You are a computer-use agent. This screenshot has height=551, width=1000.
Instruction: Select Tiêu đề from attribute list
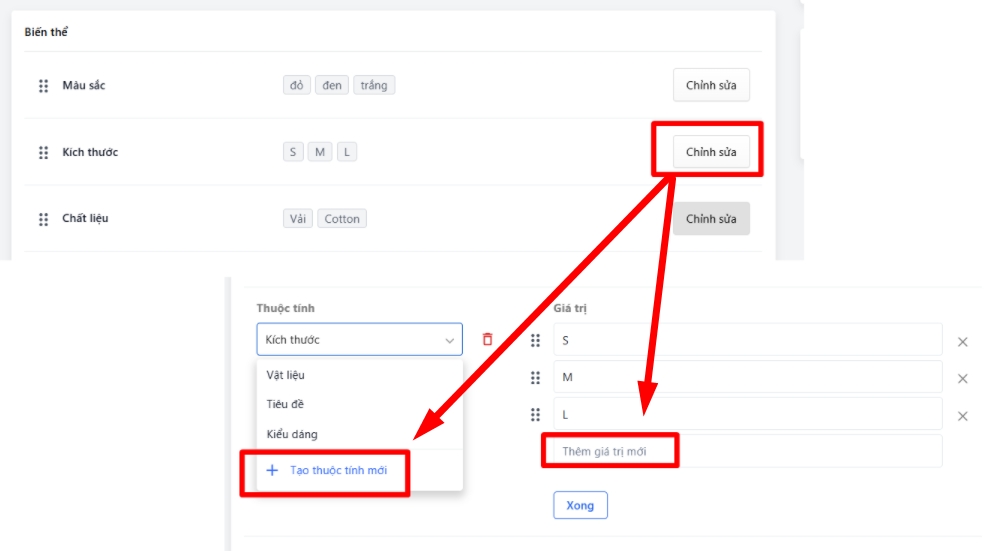click(285, 405)
